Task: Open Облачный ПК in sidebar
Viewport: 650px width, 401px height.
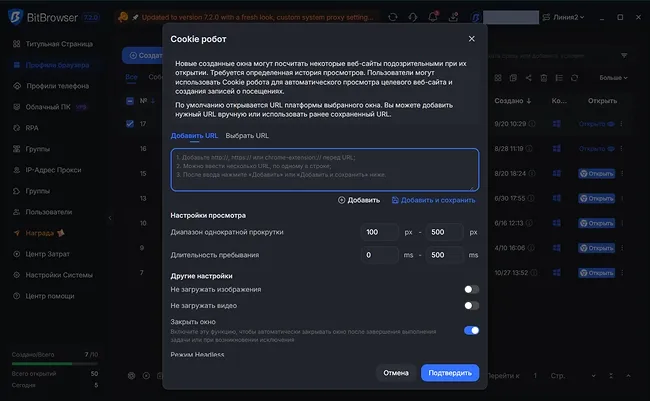Action: [49, 107]
